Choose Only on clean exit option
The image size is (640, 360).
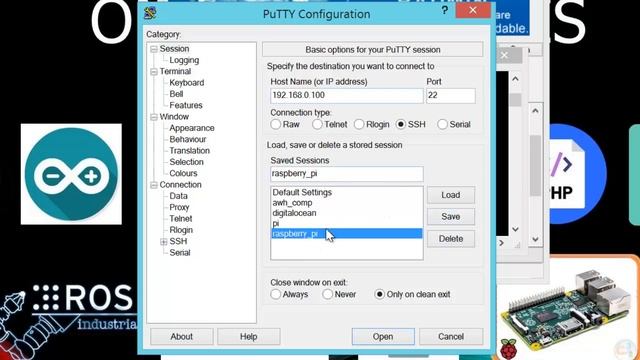pyautogui.click(x=379, y=294)
